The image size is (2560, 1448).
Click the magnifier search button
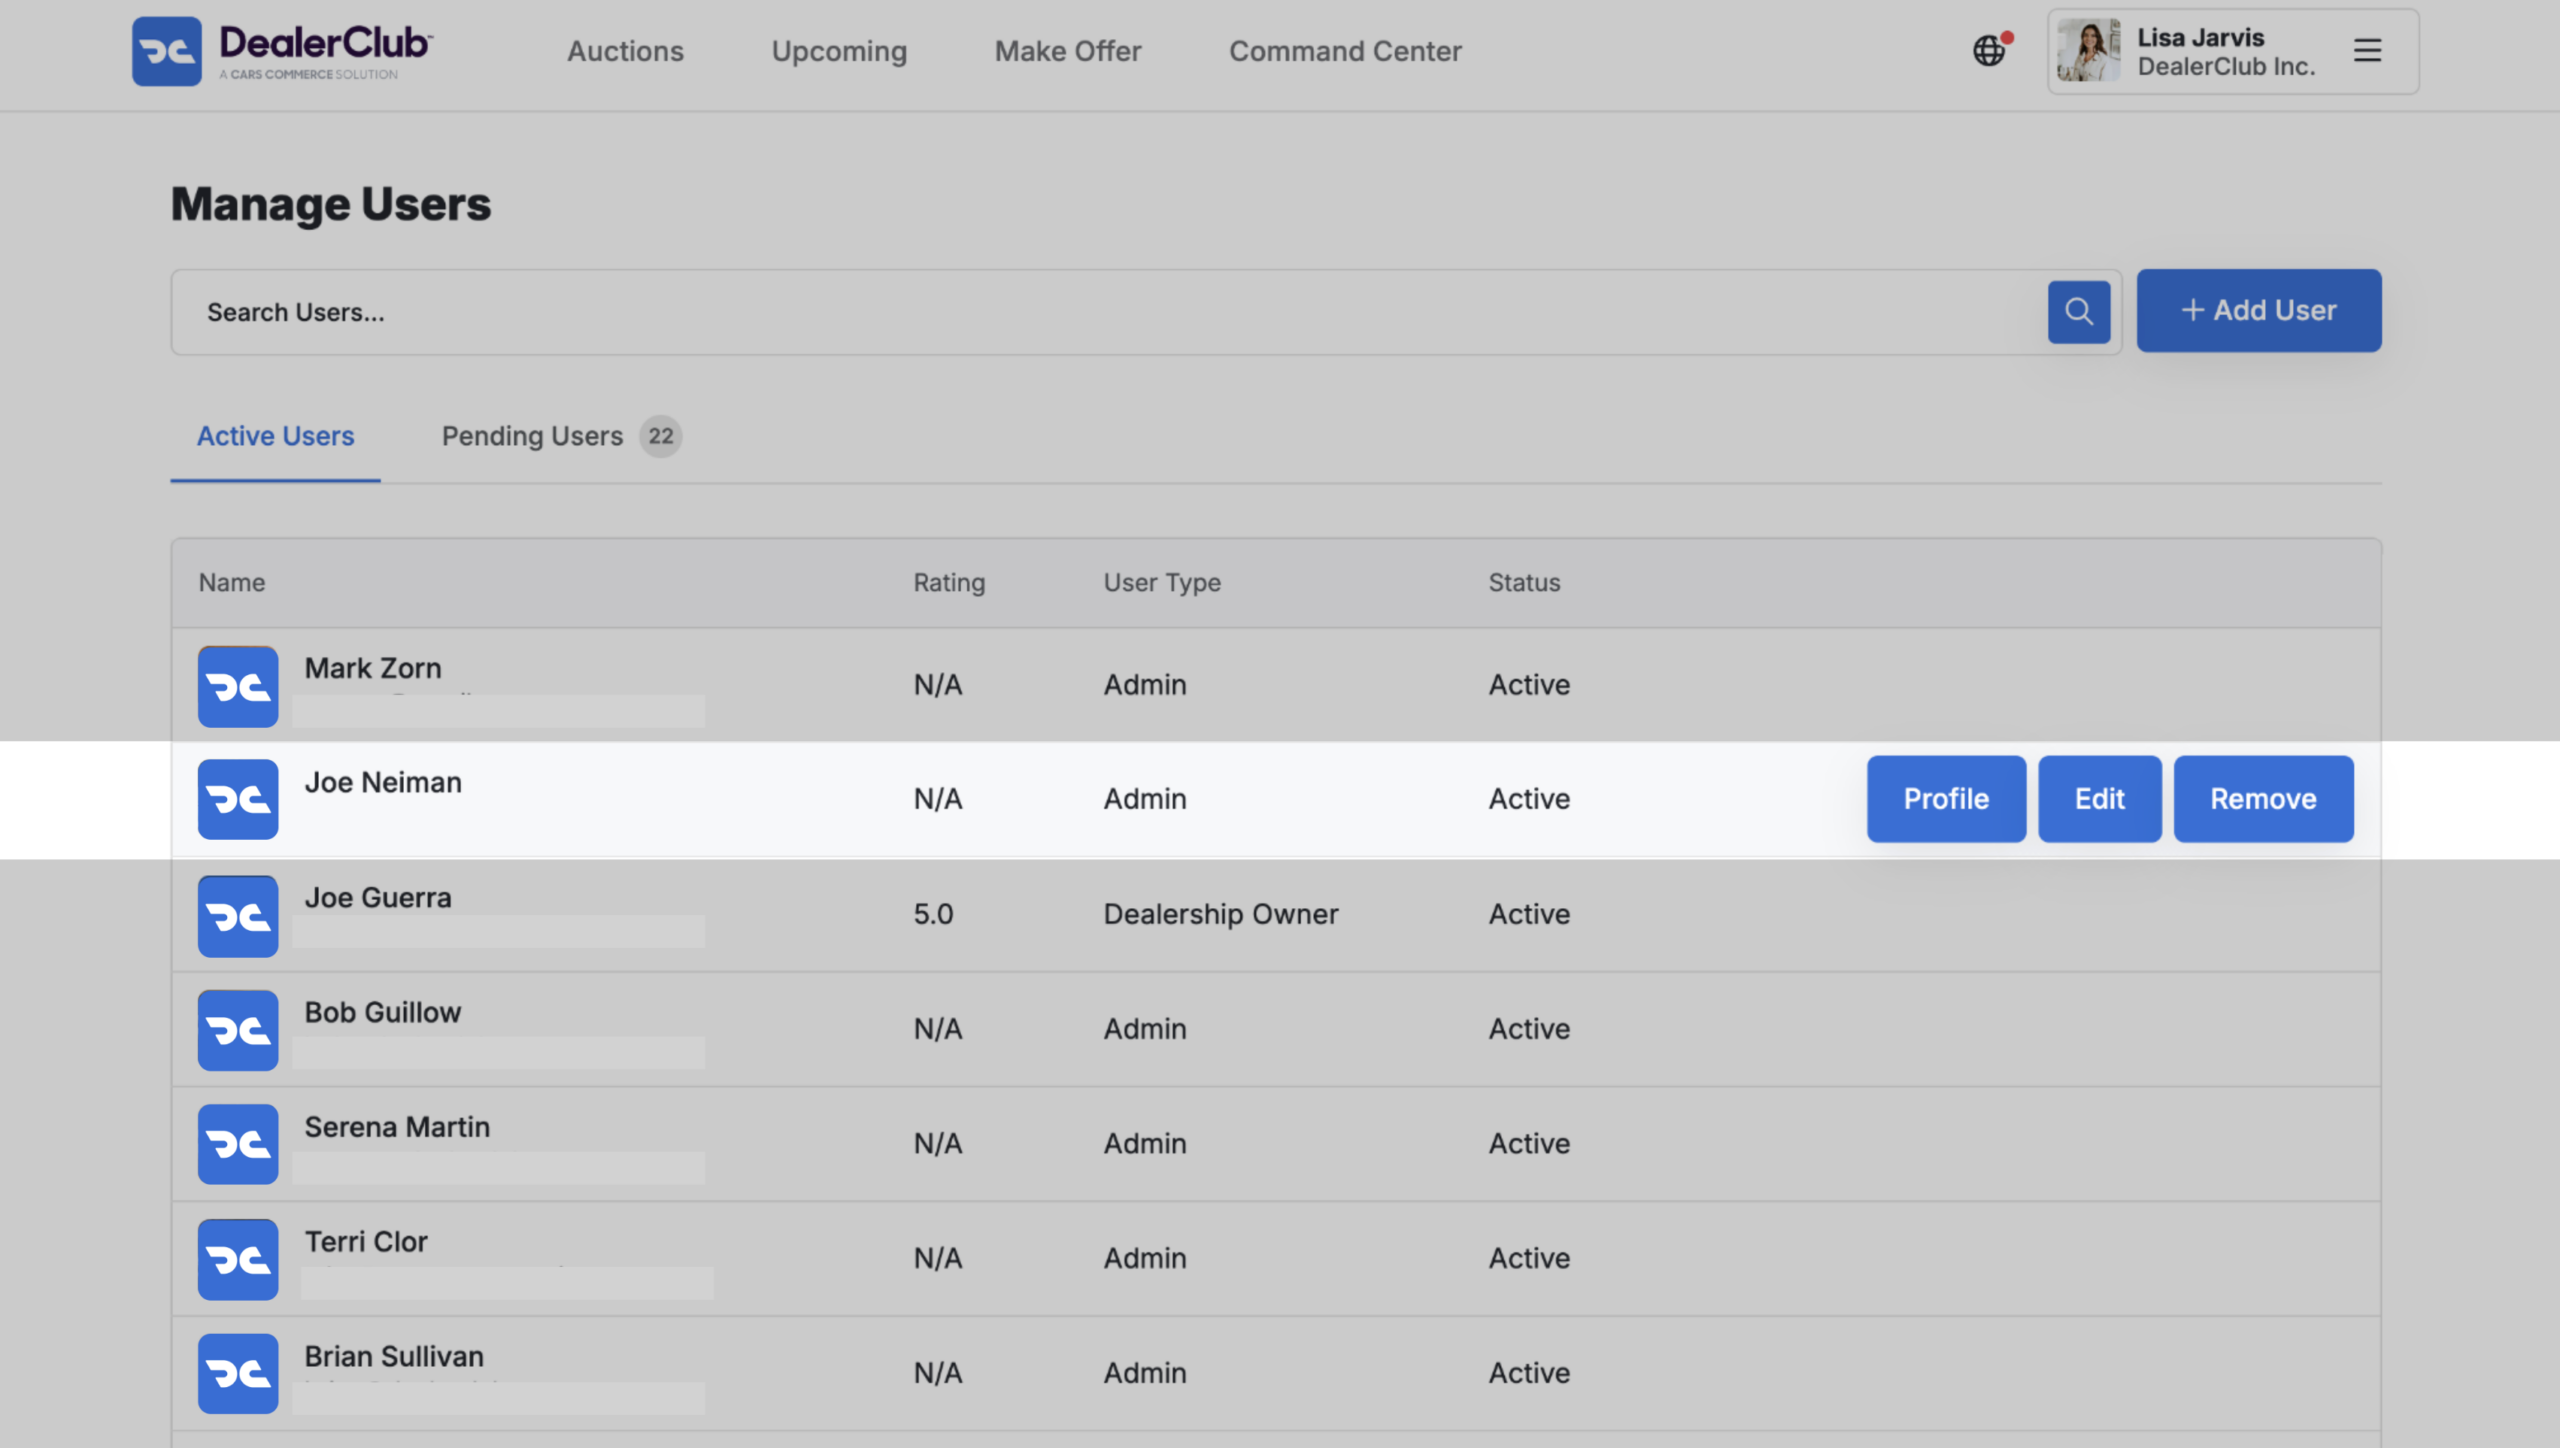[2079, 312]
